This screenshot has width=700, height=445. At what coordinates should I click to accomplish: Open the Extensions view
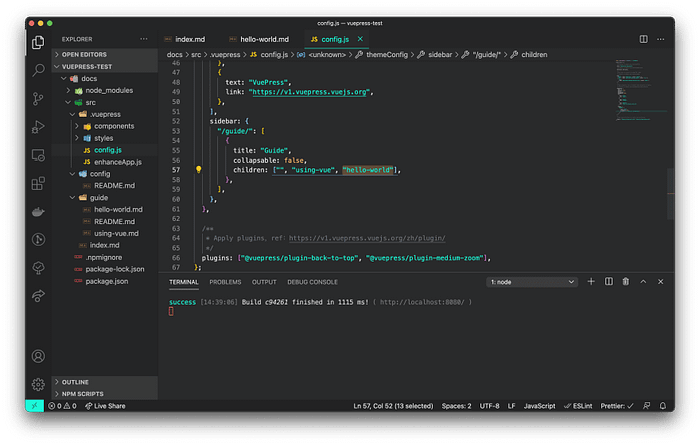click(38, 183)
